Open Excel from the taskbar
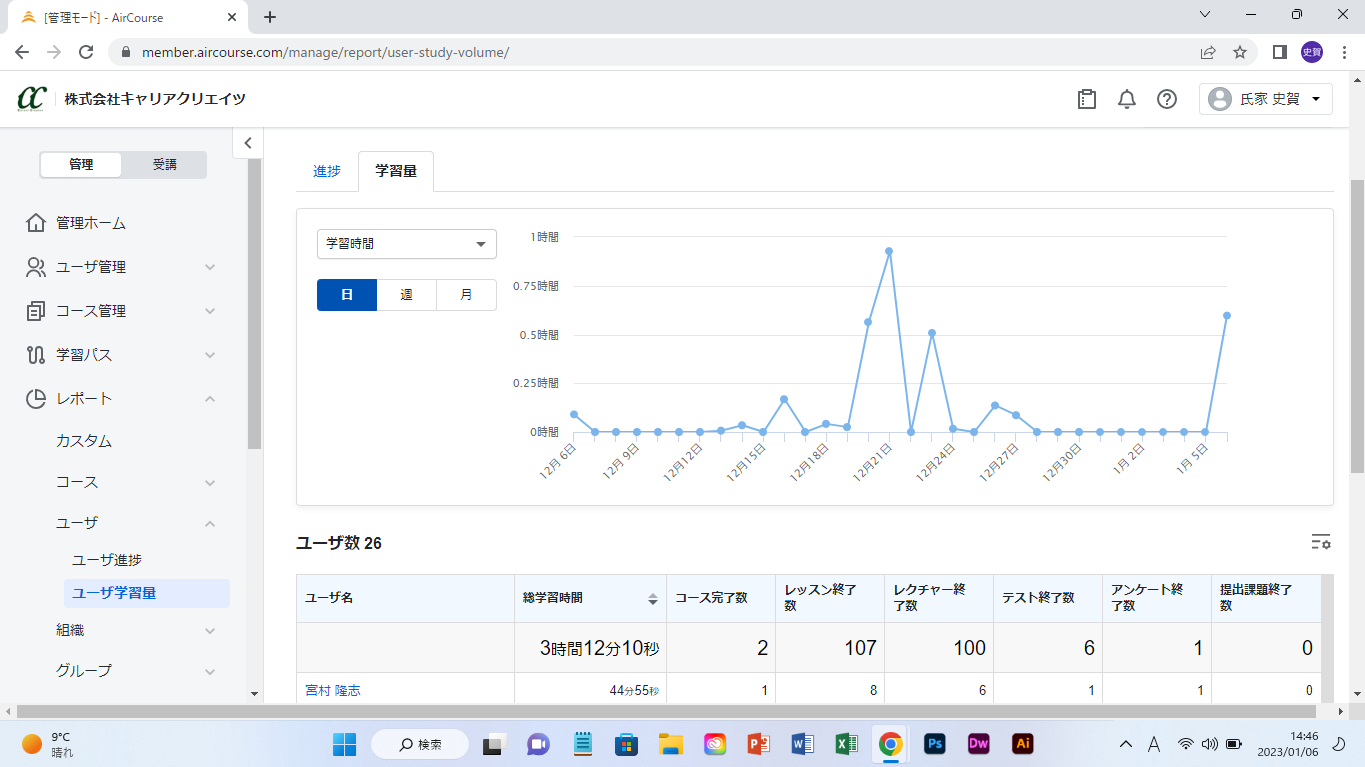Viewport: 1365px width, 767px height. [846, 744]
